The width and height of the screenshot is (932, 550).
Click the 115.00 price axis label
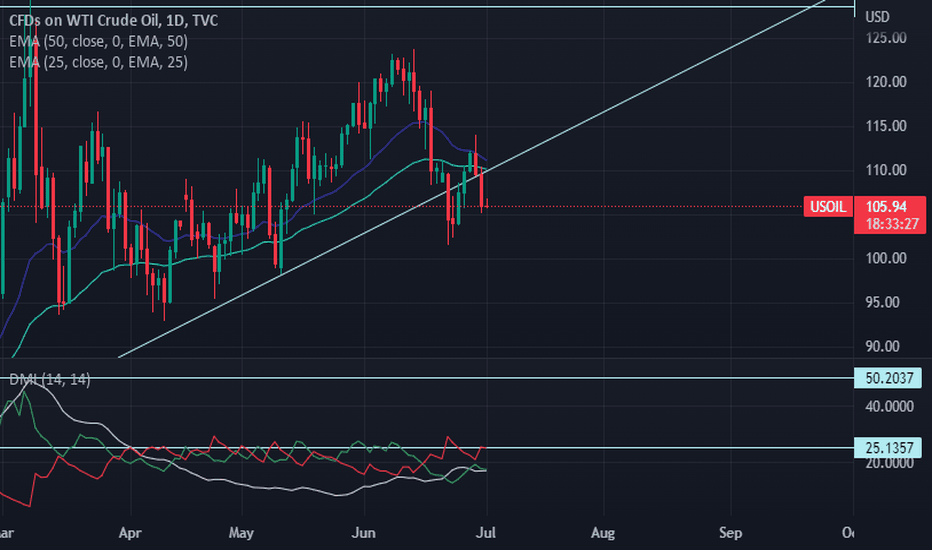(x=886, y=126)
